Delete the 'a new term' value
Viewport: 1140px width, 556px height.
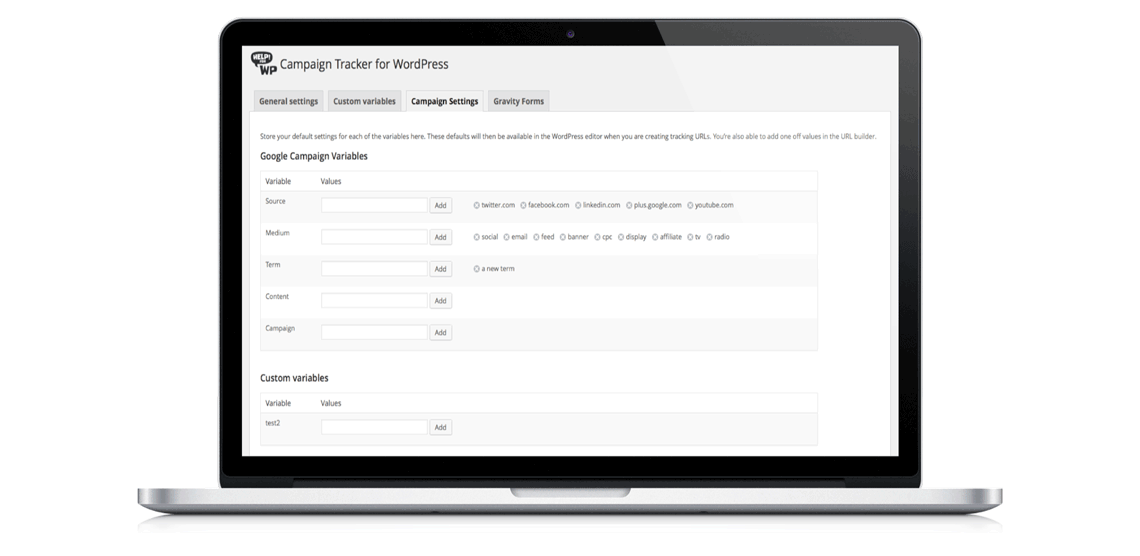[477, 269]
